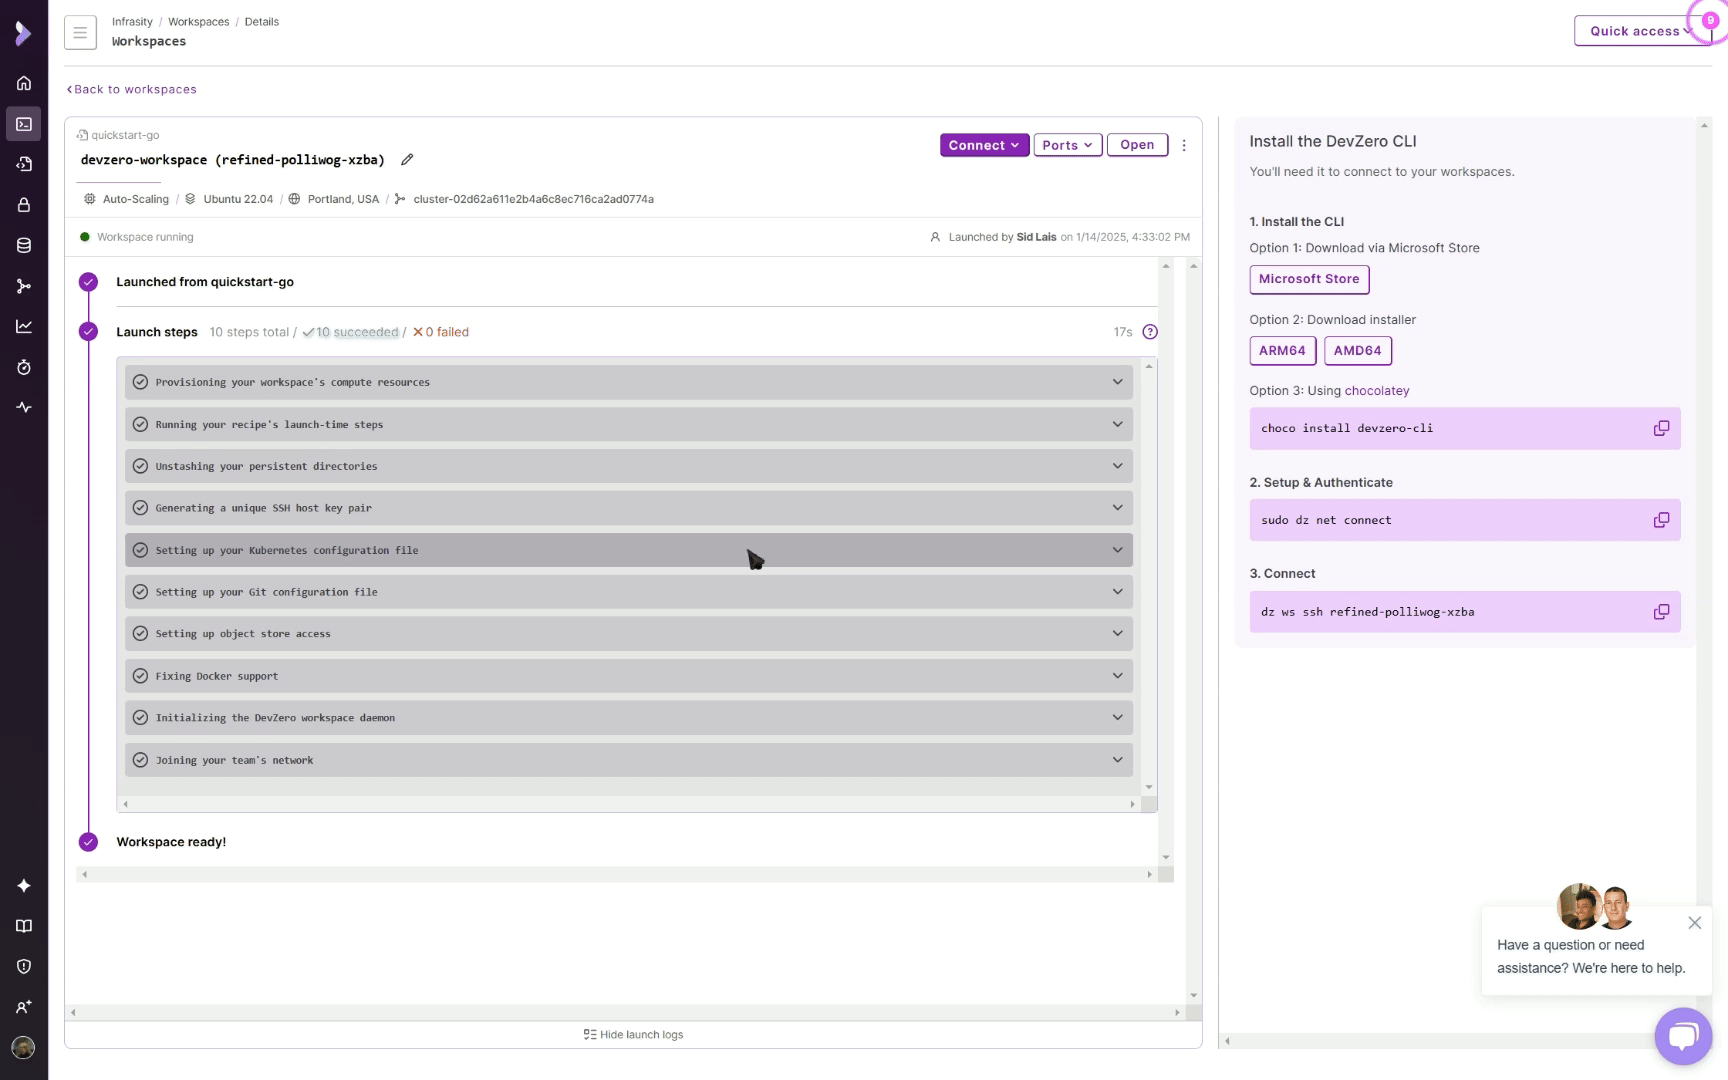Copy the choco install devzero-cli command
1728x1080 pixels.
click(1661, 428)
